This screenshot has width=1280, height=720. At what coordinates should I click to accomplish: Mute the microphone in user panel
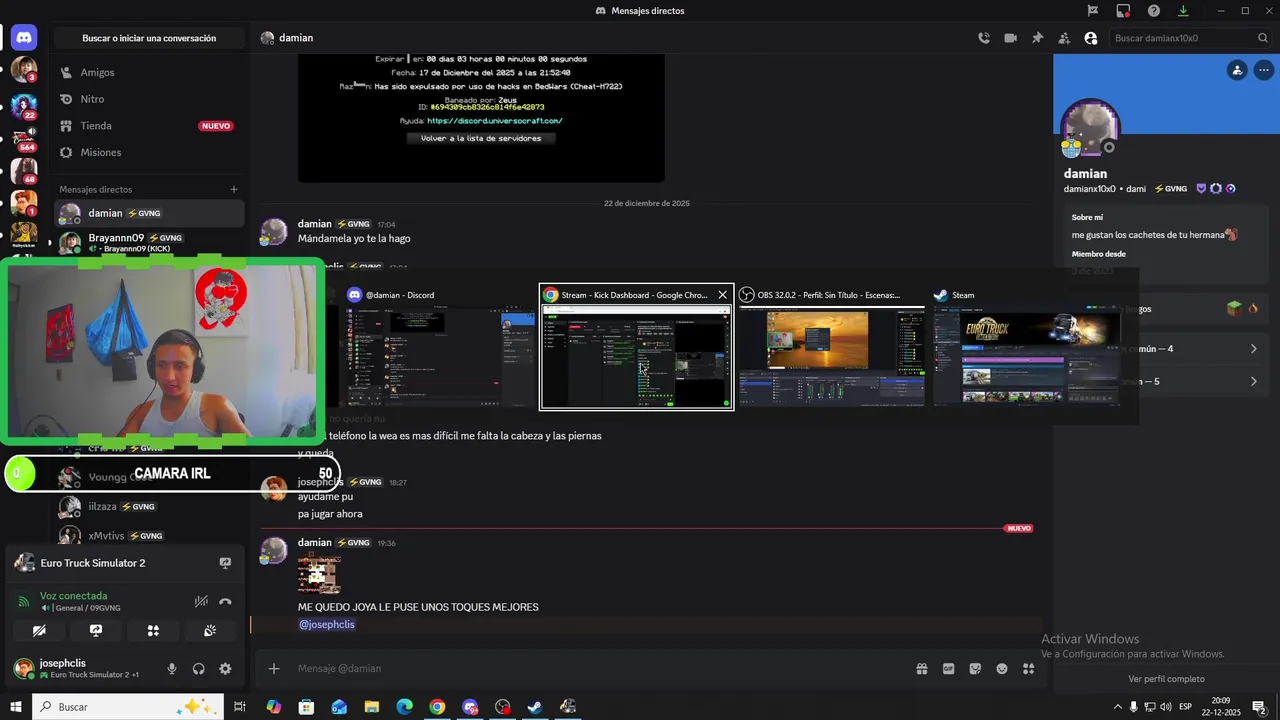(172, 669)
